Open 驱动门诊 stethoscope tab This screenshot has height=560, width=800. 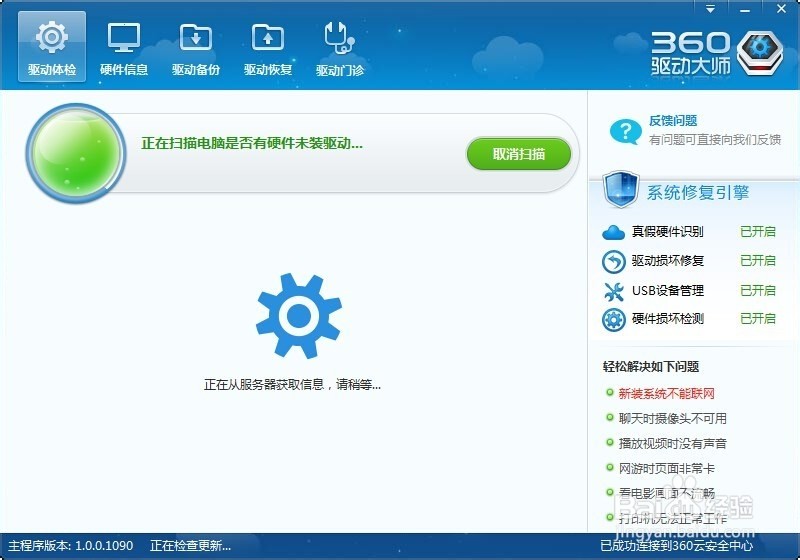point(340,47)
